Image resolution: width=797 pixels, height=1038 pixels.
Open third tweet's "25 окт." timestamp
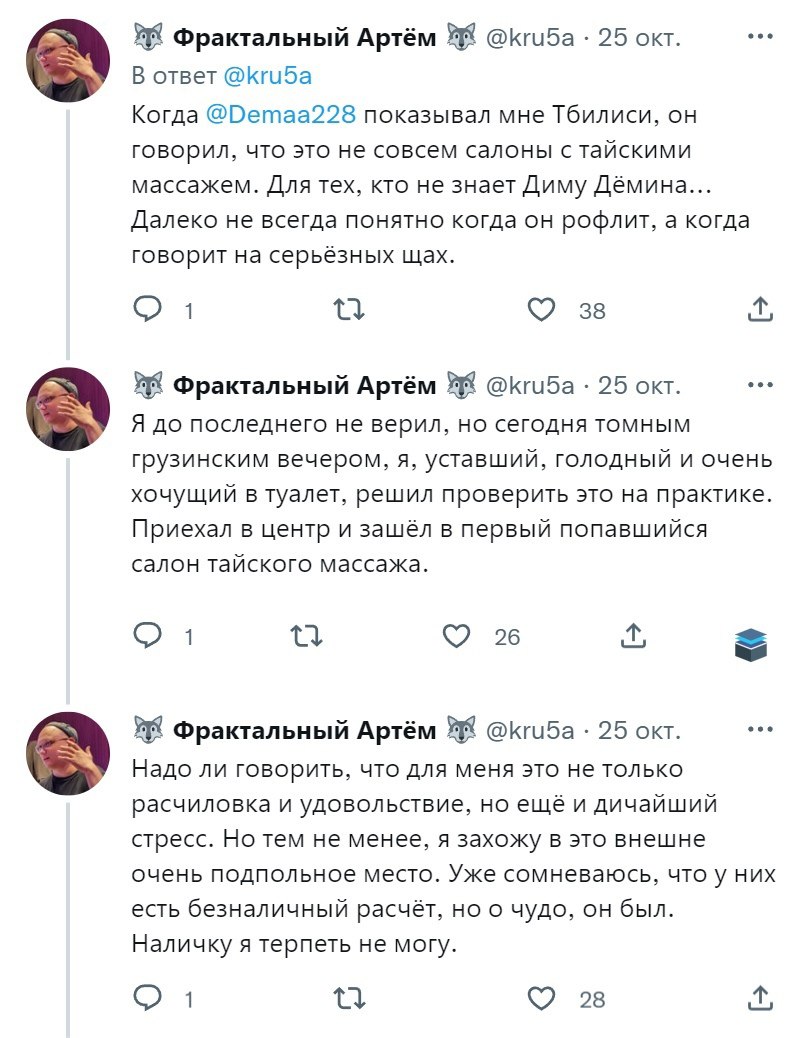point(639,730)
